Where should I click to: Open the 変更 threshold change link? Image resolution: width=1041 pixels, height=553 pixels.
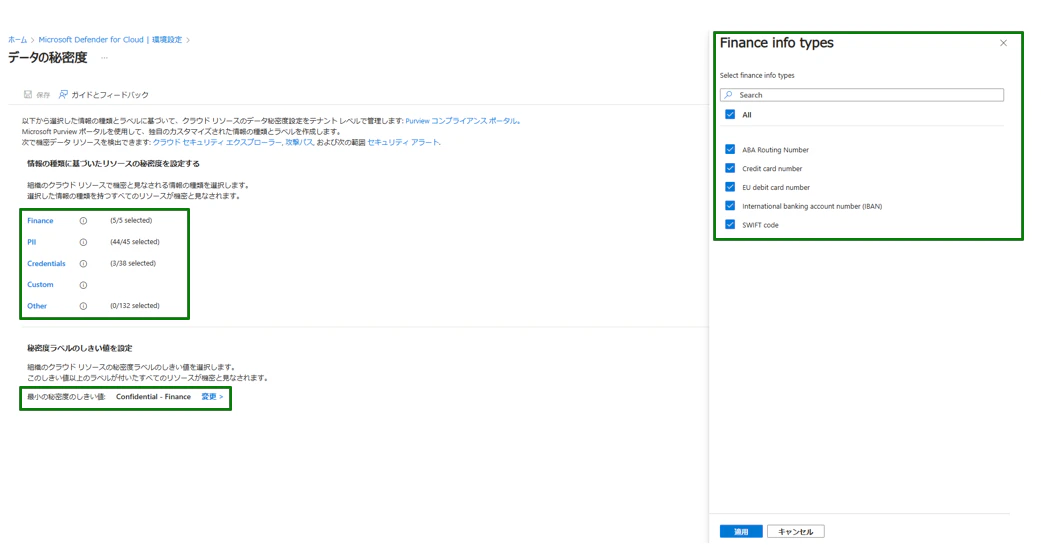tap(212, 397)
